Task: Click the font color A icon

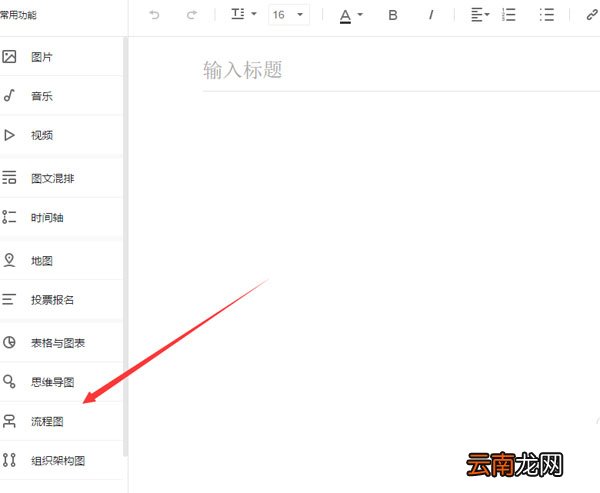Action: pyautogui.click(x=345, y=16)
